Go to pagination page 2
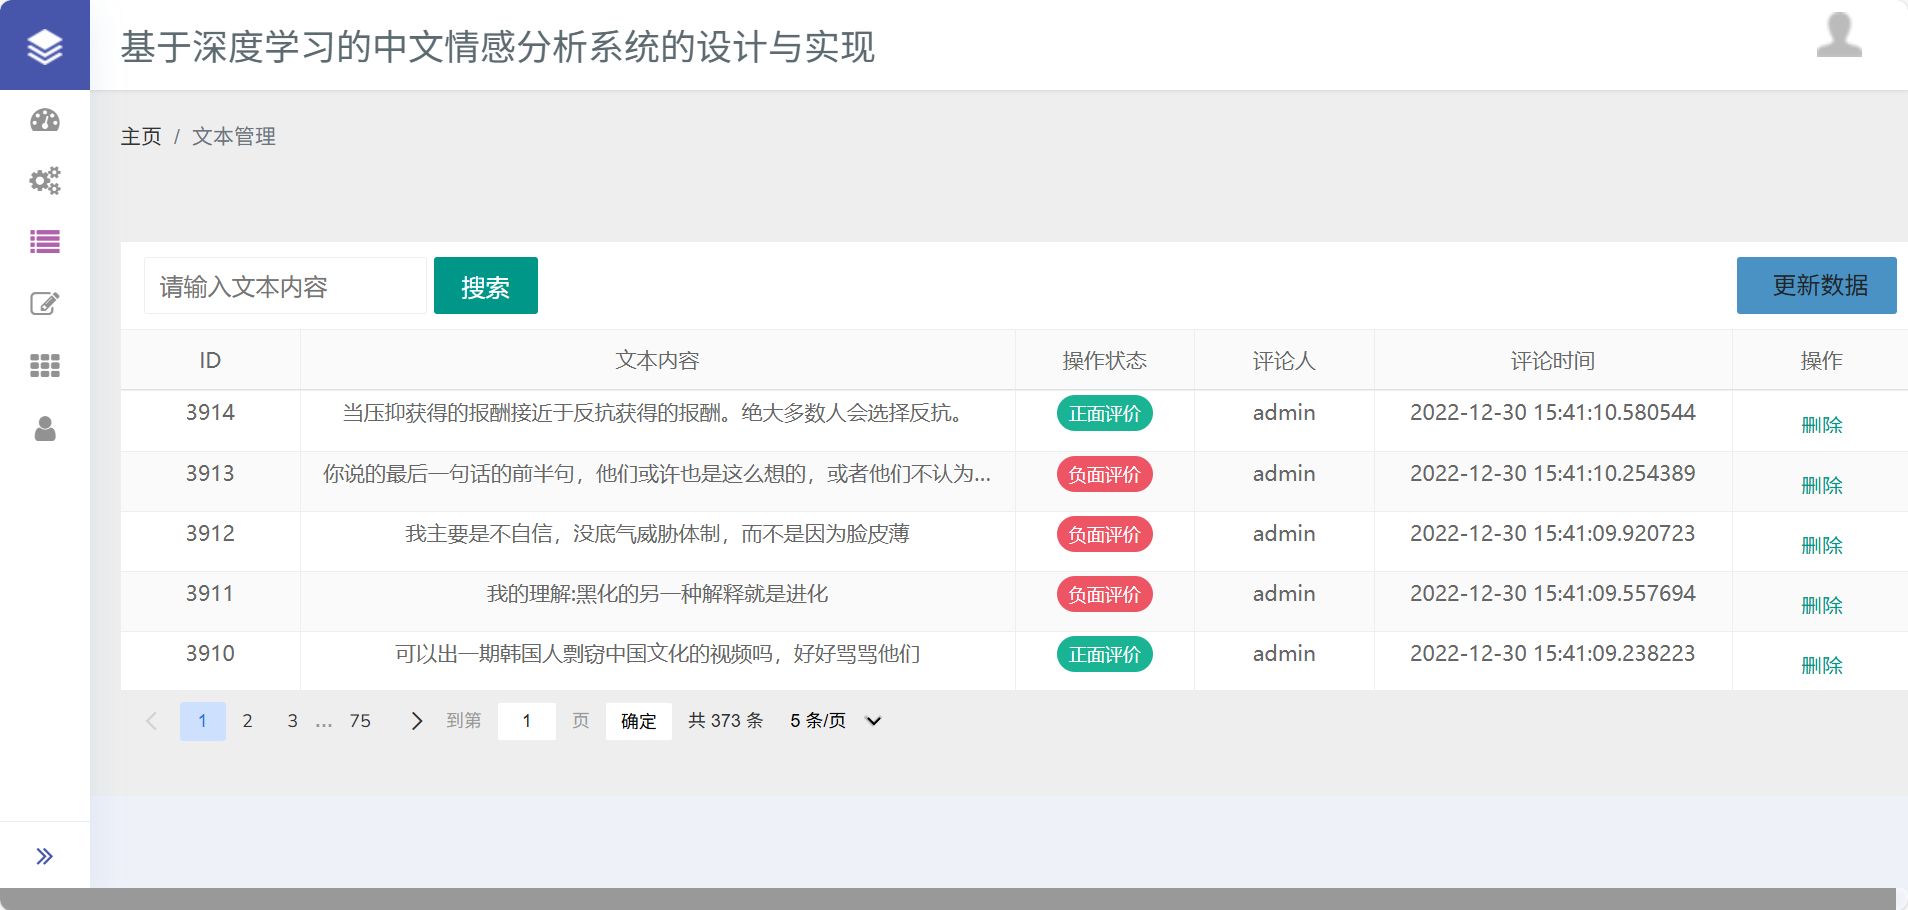1908x910 pixels. [247, 721]
